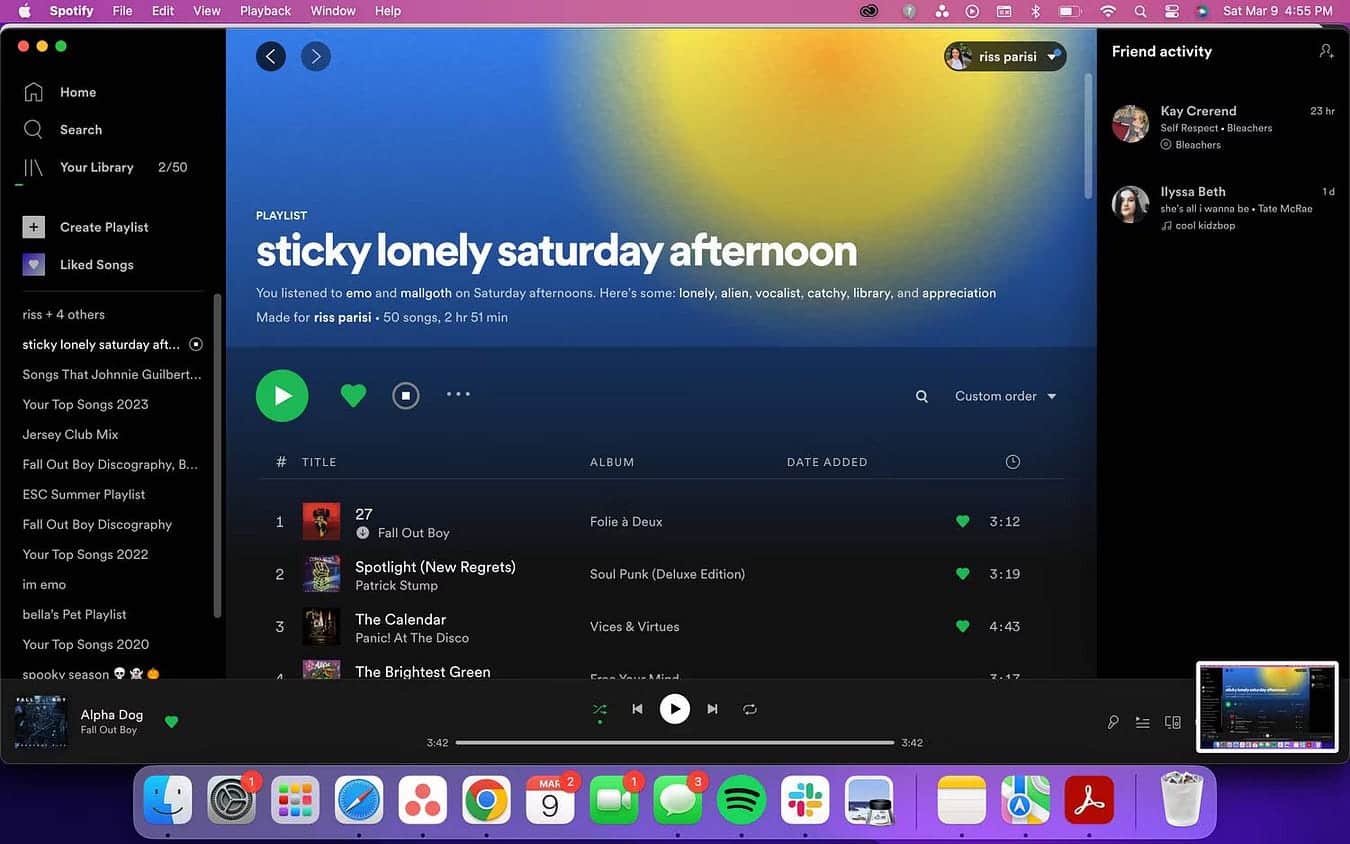This screenshot has width=1350, height=844.
Task: Open Control Center in the menu bar
Action: coord(1172,11)
